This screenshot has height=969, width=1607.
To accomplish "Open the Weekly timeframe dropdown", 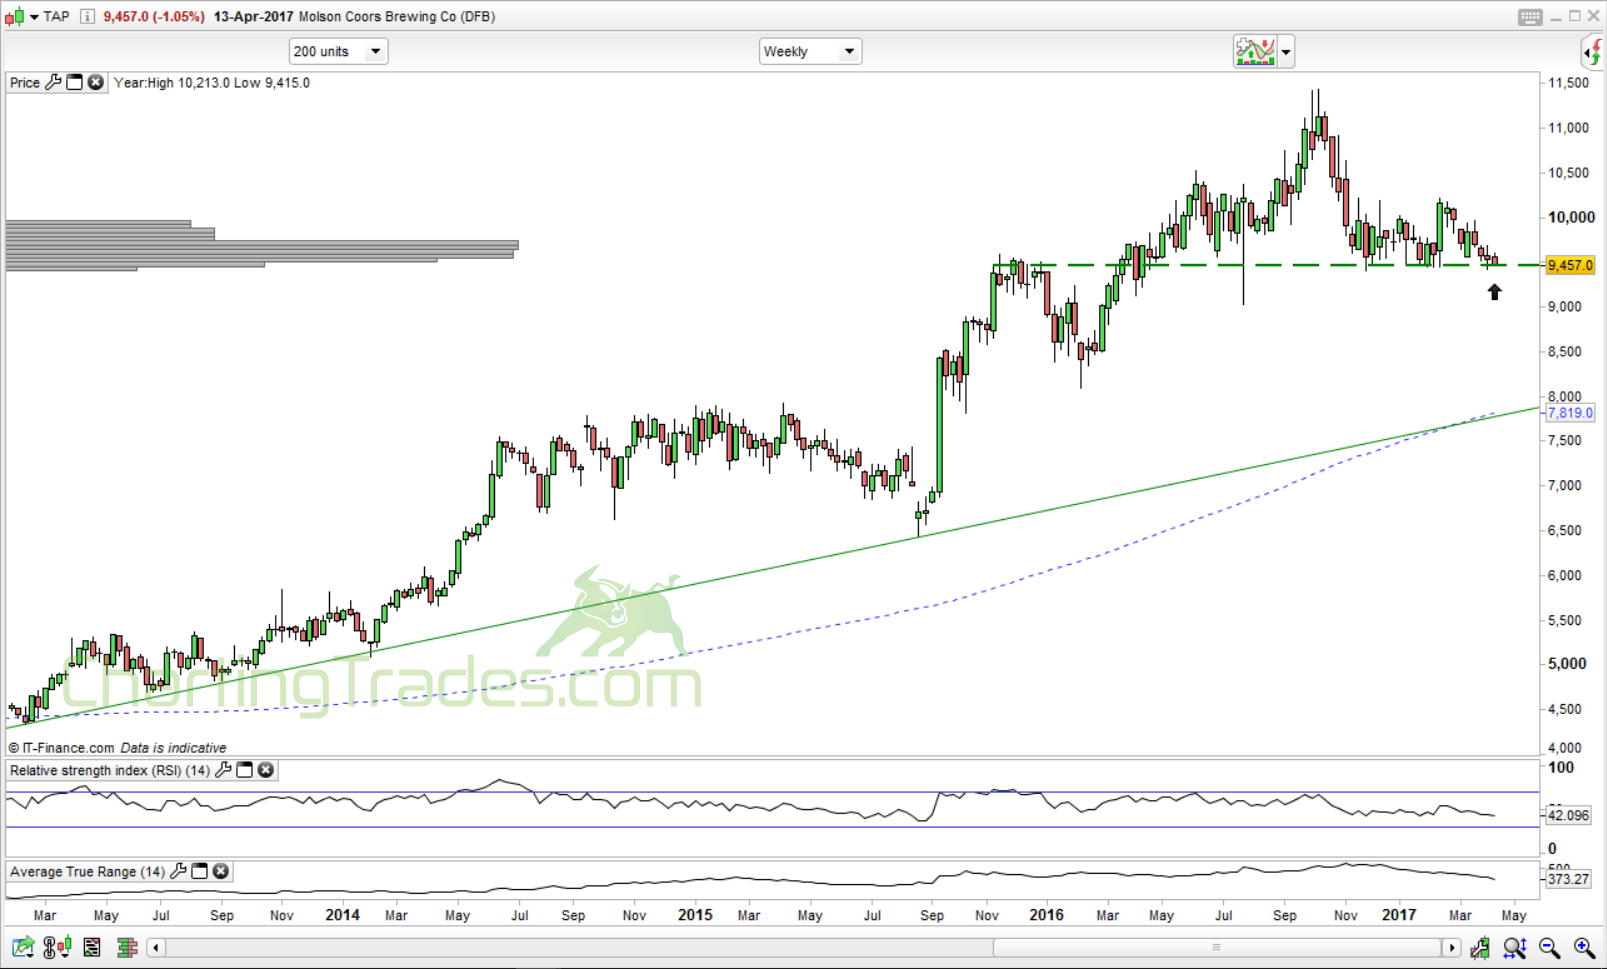I will pyautogui.click(x=849, y=51).
